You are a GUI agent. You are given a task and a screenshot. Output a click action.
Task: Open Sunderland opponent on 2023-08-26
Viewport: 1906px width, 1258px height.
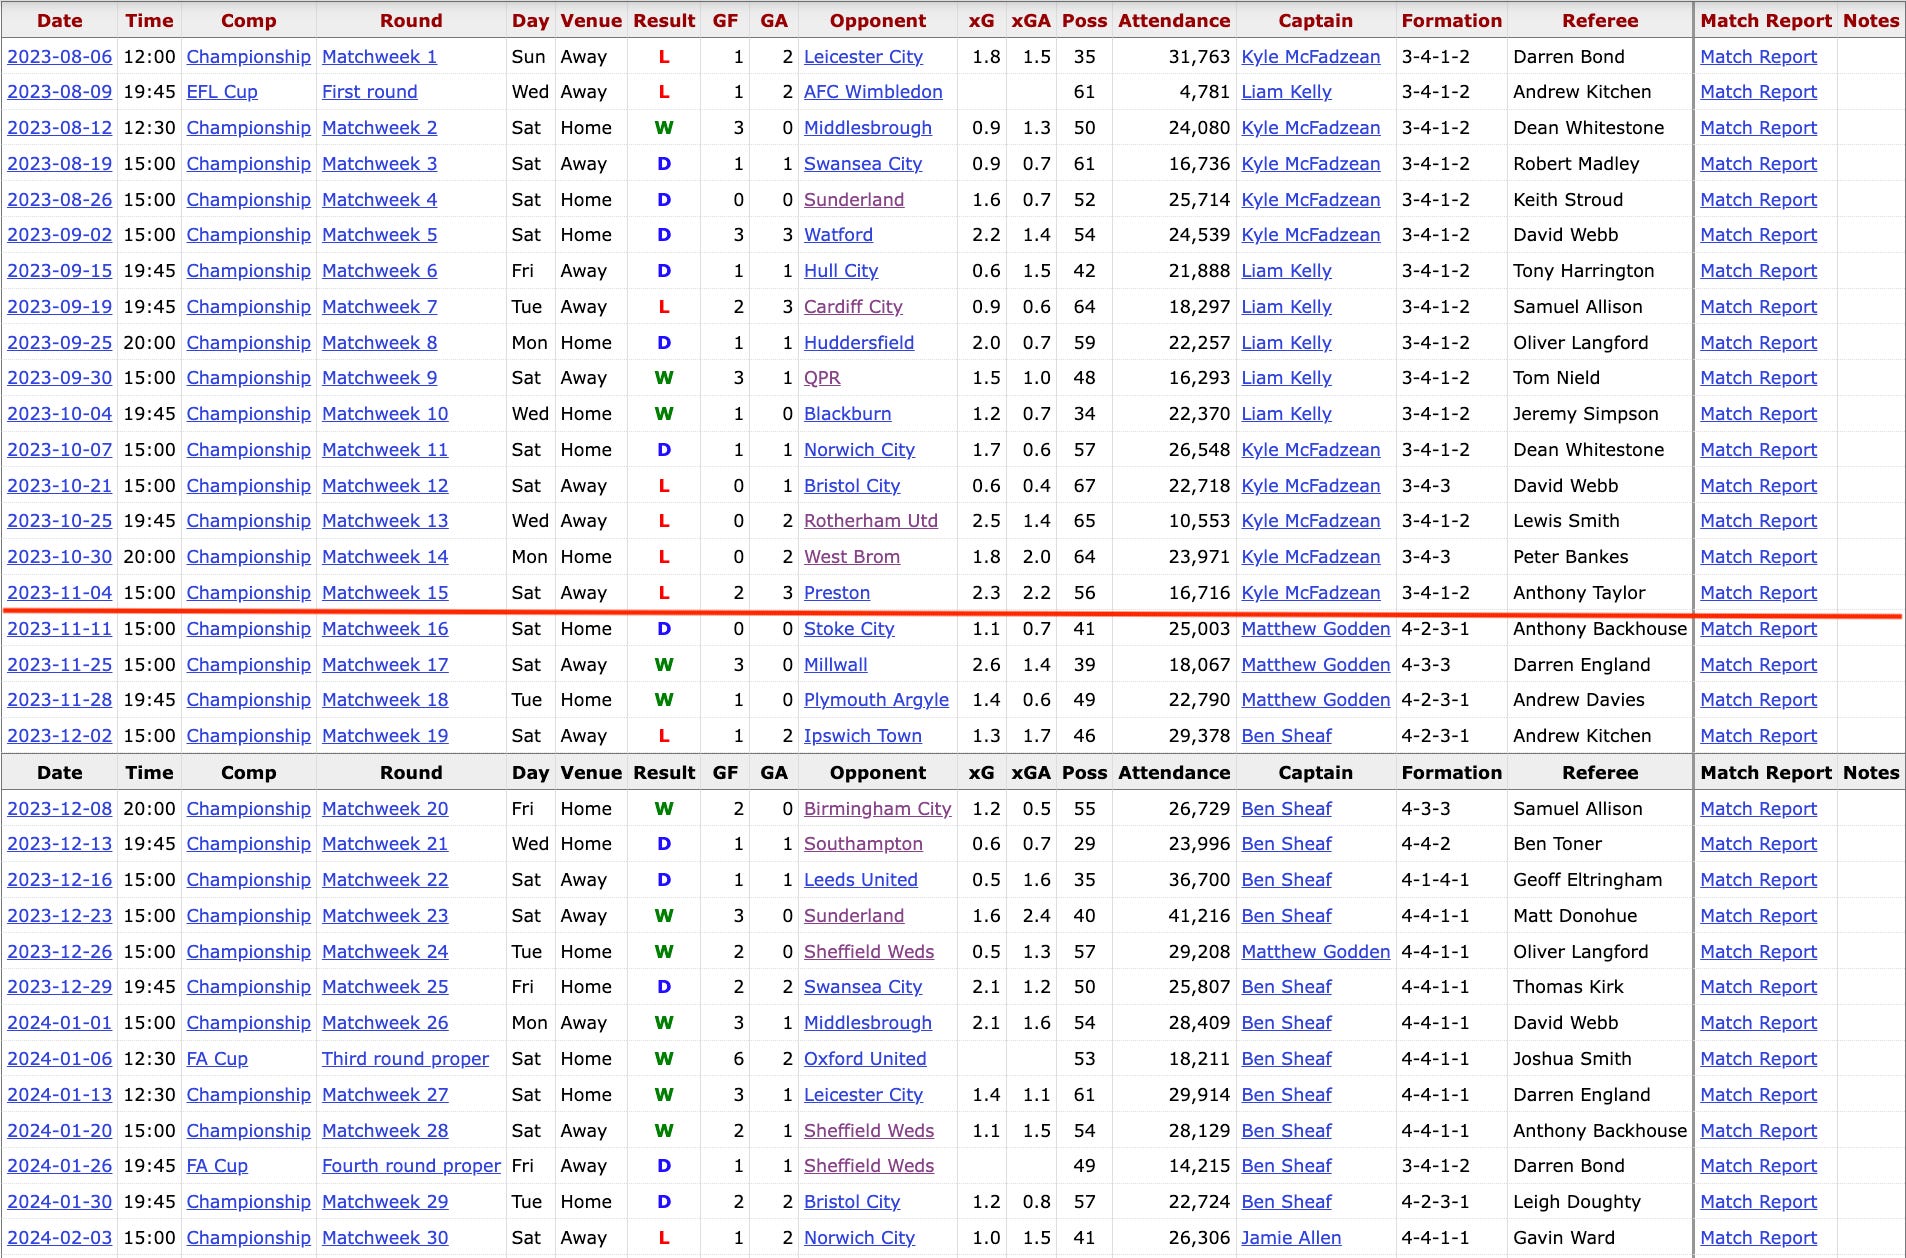(854, 200)
